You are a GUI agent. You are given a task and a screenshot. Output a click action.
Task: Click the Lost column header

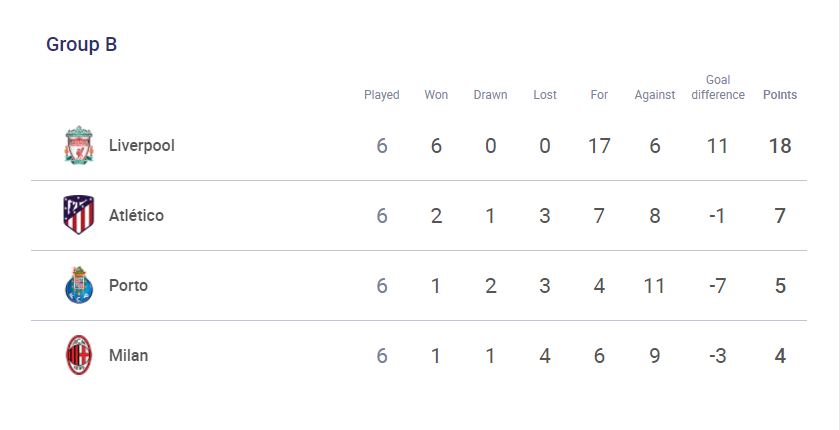tap(545, 95)
